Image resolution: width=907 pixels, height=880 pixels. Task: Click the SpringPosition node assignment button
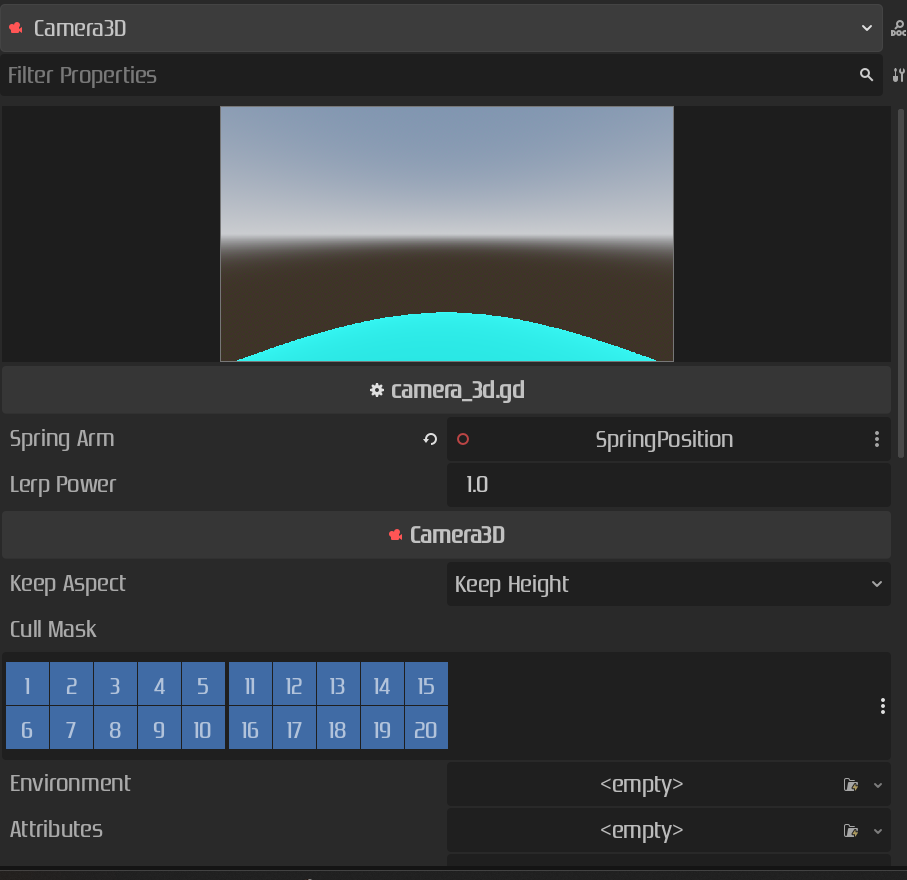pyautogui.click(x=662, y=439)
